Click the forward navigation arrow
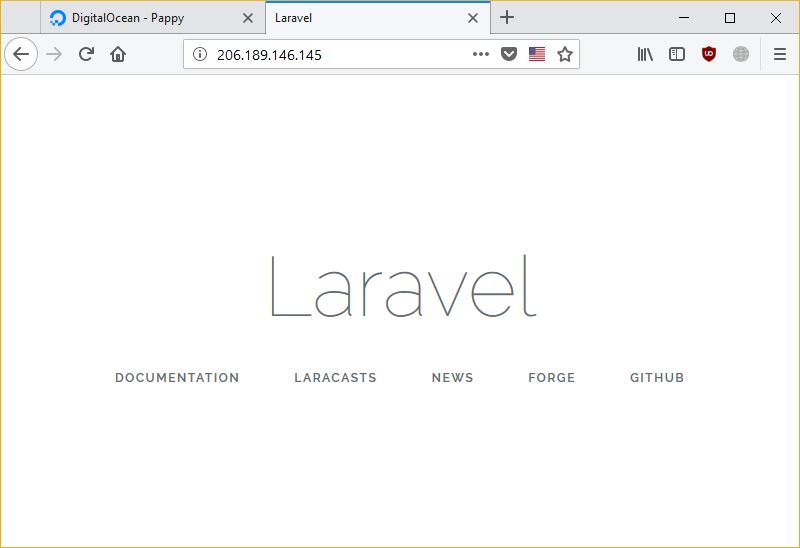Screen dimensions: 800x548 pos(54,54)
